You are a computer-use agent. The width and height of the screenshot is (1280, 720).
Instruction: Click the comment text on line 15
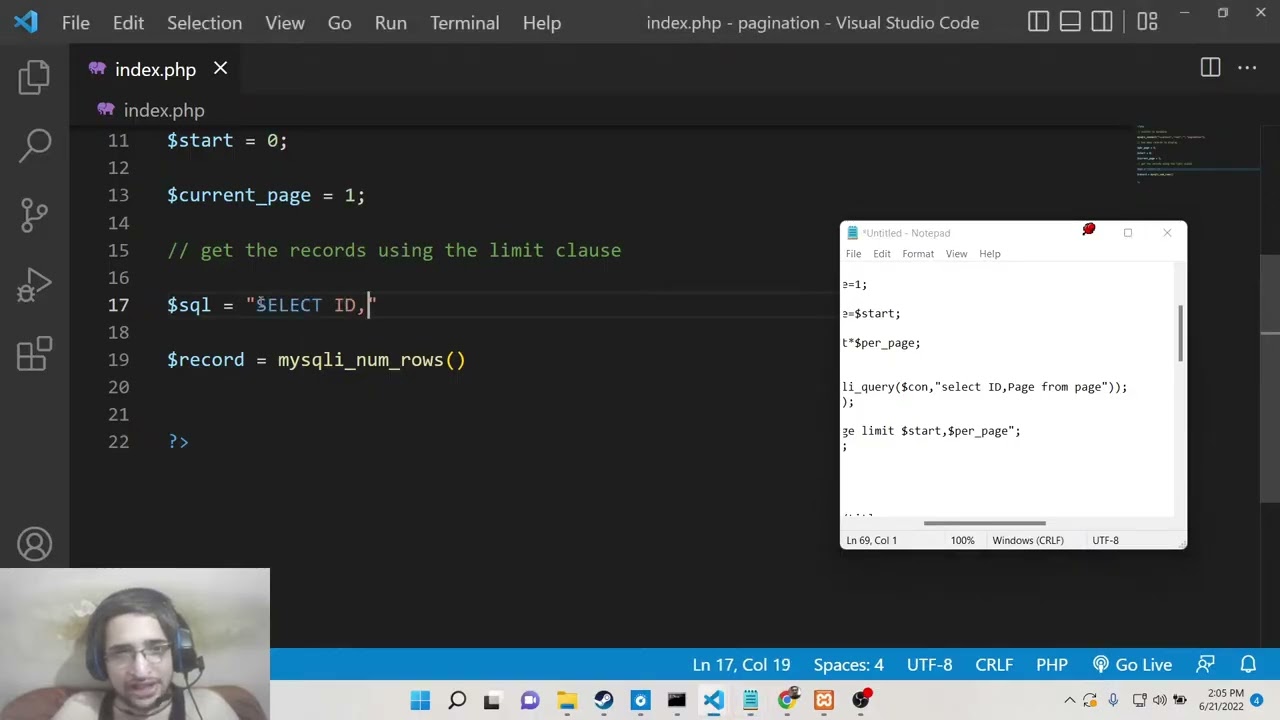(394, 250)
